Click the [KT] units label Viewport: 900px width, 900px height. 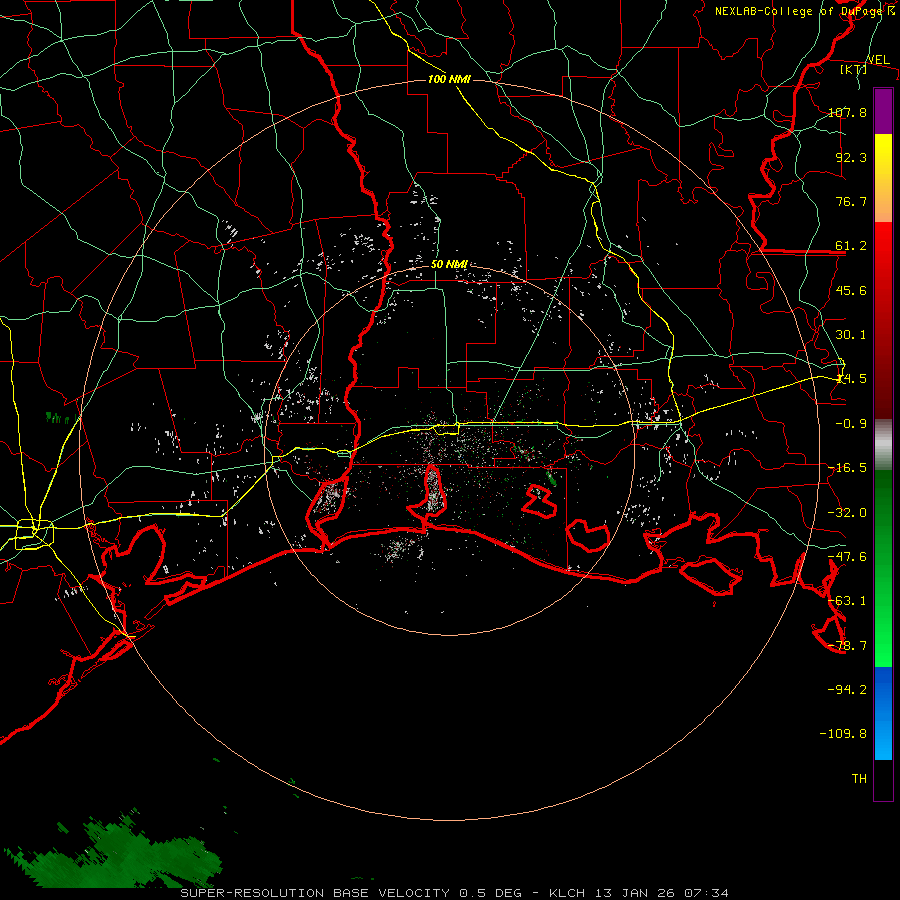(x=853, y=69)
